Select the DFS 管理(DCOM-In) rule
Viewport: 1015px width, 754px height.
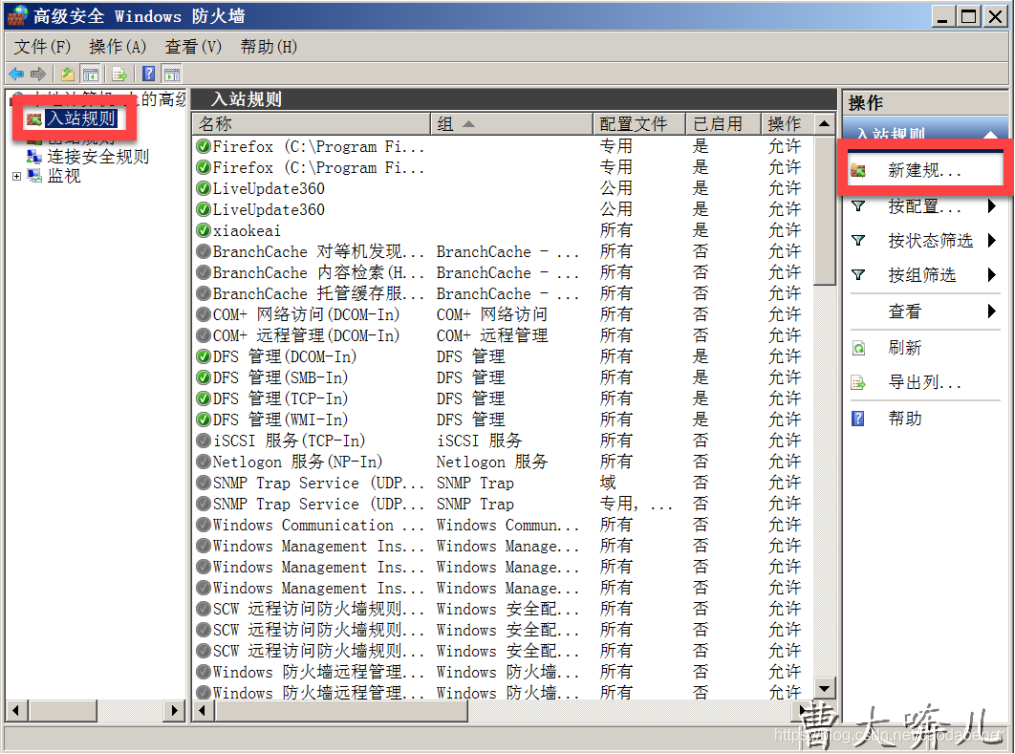(502, 357)
